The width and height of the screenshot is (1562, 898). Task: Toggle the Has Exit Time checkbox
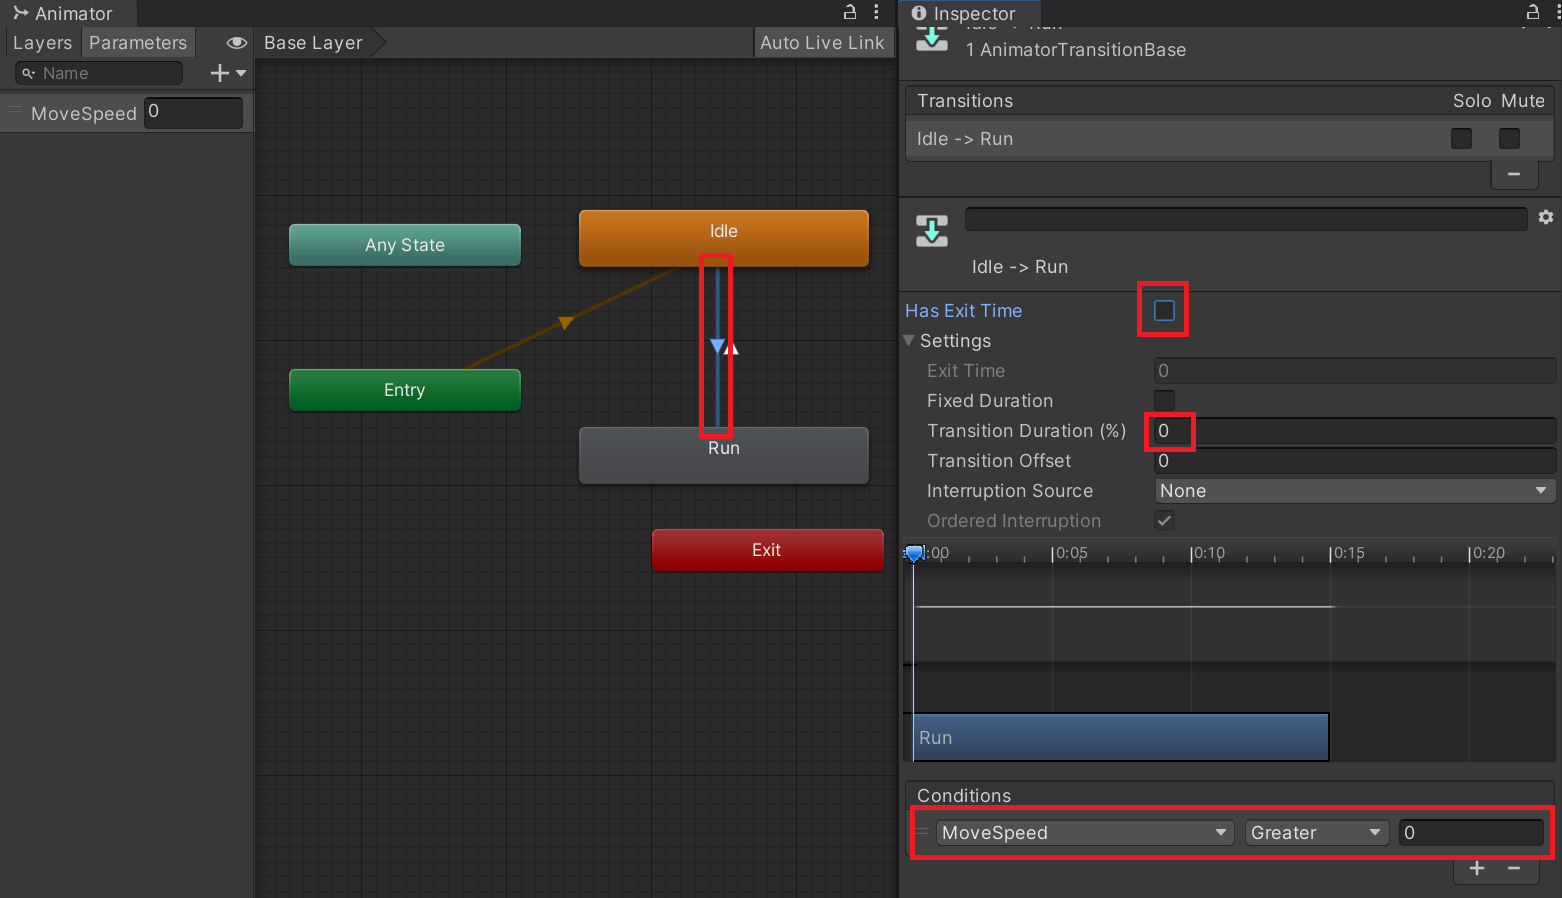click(1164, 310)
